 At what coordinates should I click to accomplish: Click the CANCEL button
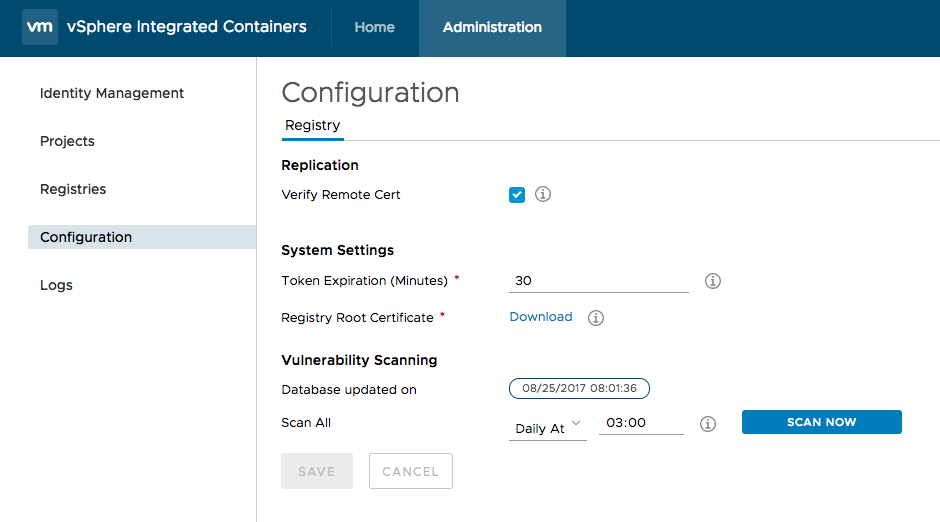pos(411,471)
